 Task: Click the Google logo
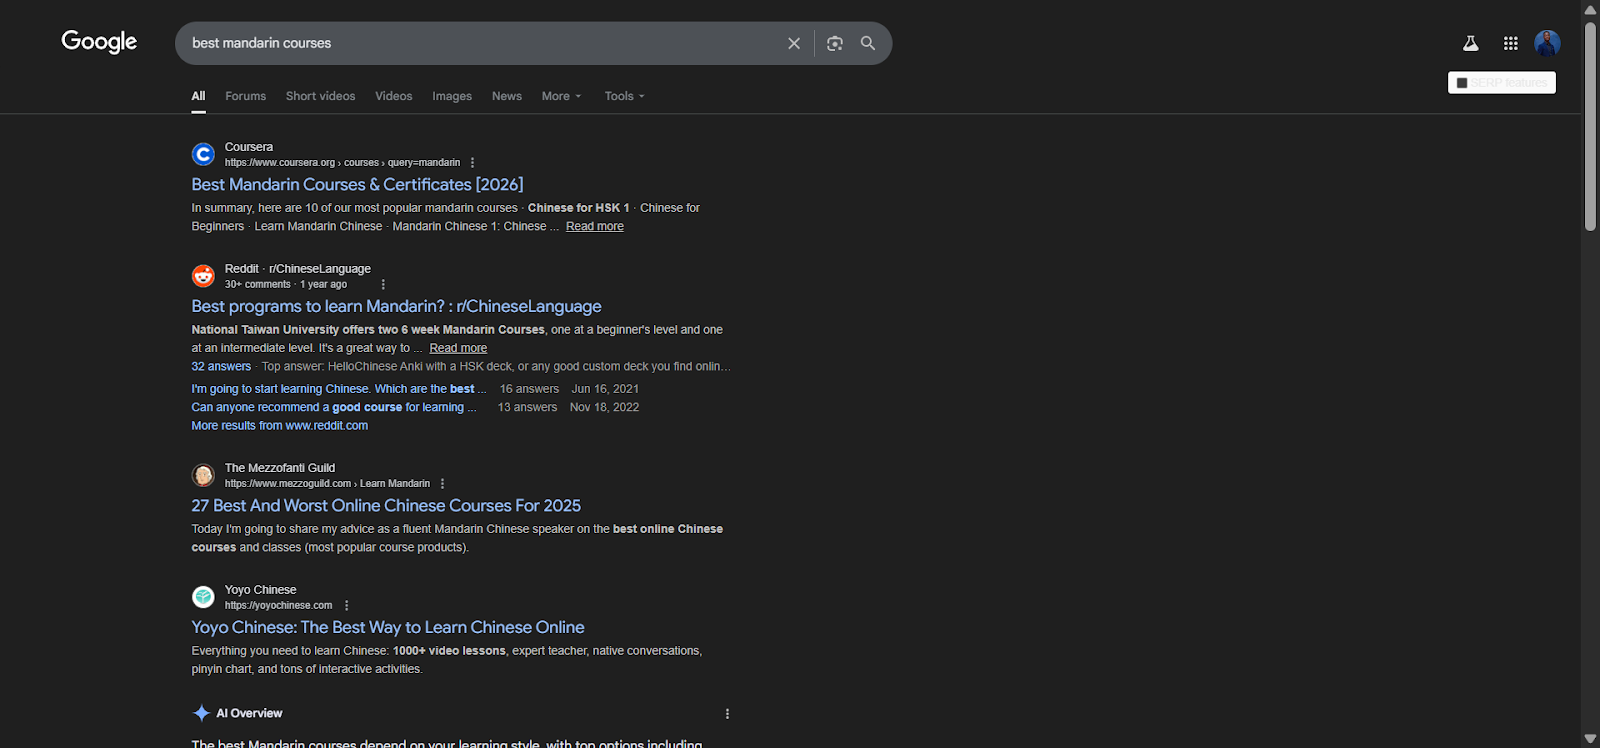[x=99, y=42]
